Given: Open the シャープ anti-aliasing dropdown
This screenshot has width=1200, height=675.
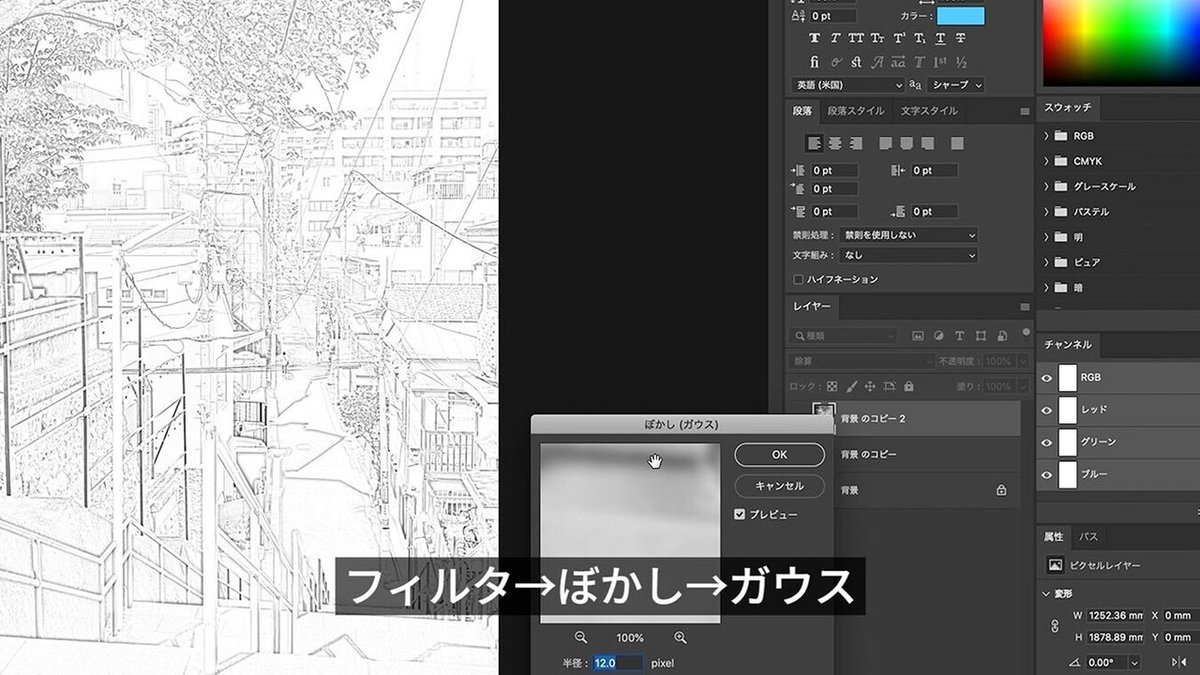Looking at the screenshot, I should [x=955, y=85].
